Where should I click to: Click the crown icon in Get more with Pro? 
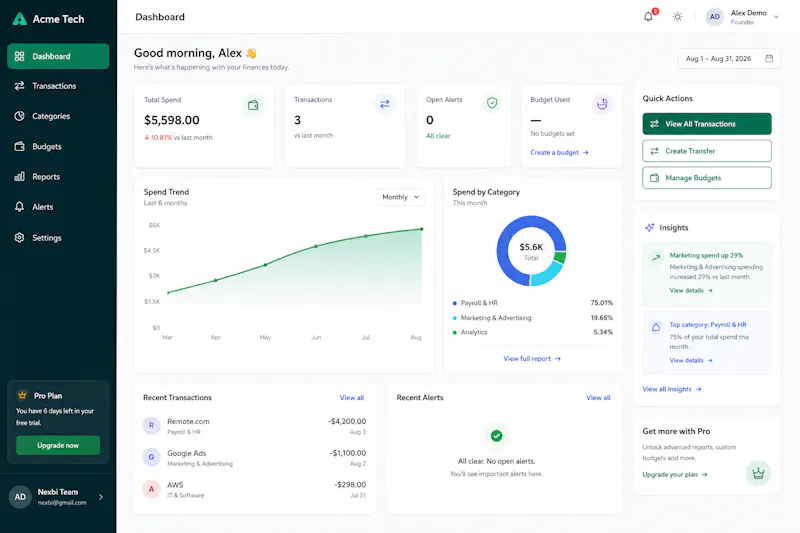coord(758,473)
